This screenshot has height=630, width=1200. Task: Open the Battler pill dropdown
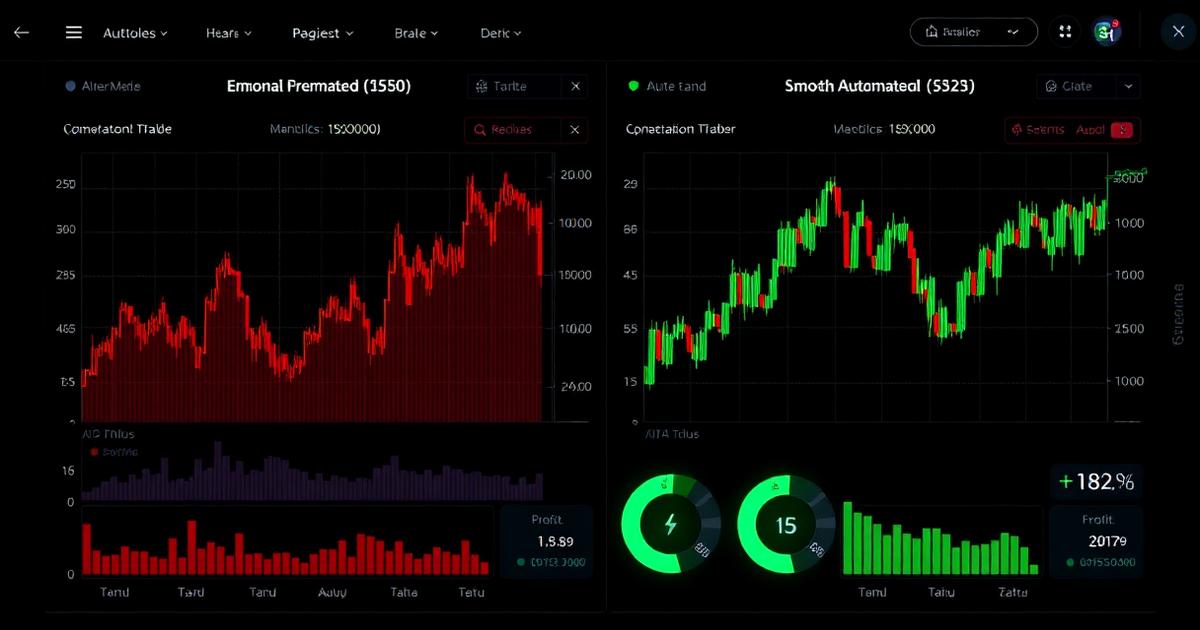point(974,32)
